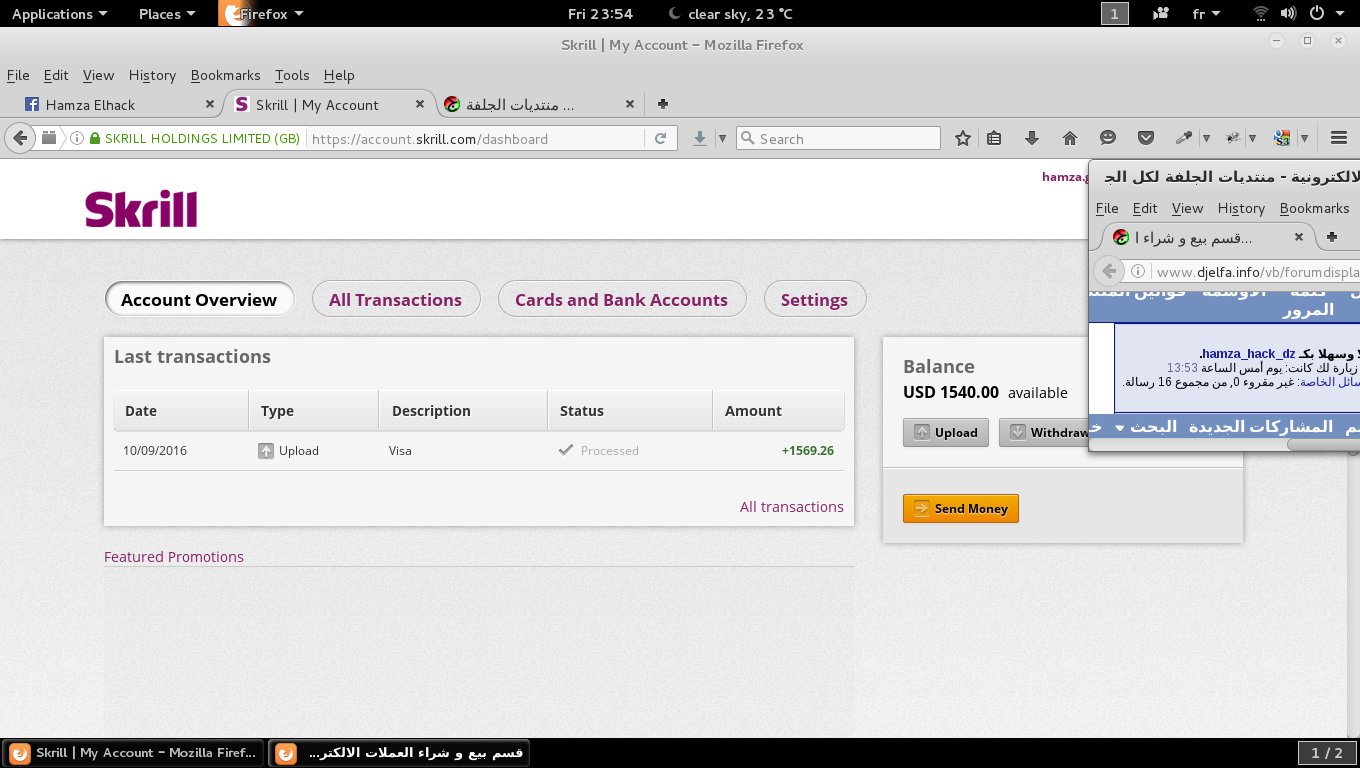Click the المشاركات الجديدة link in the forum
The image size is (1360, 768).
[1260, 427]
